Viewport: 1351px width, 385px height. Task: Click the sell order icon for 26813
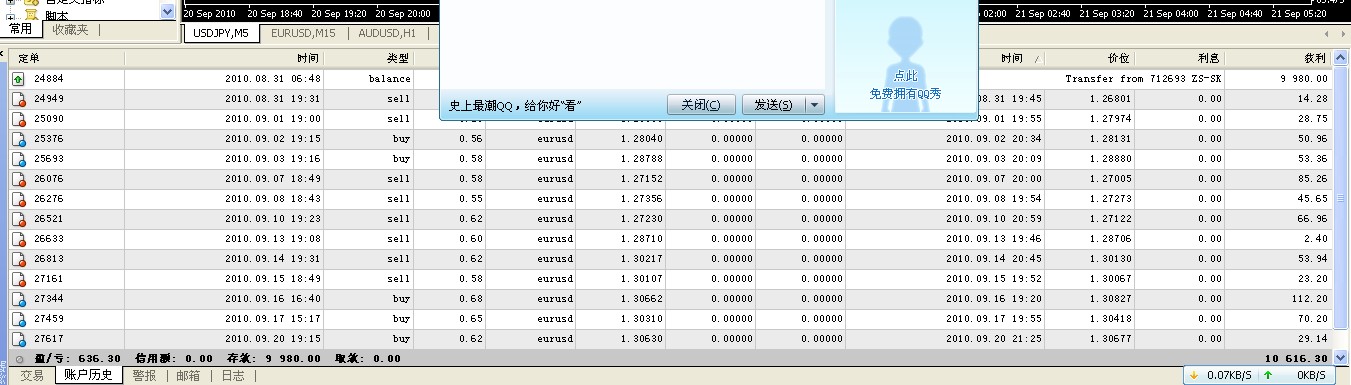click(18, 259)
